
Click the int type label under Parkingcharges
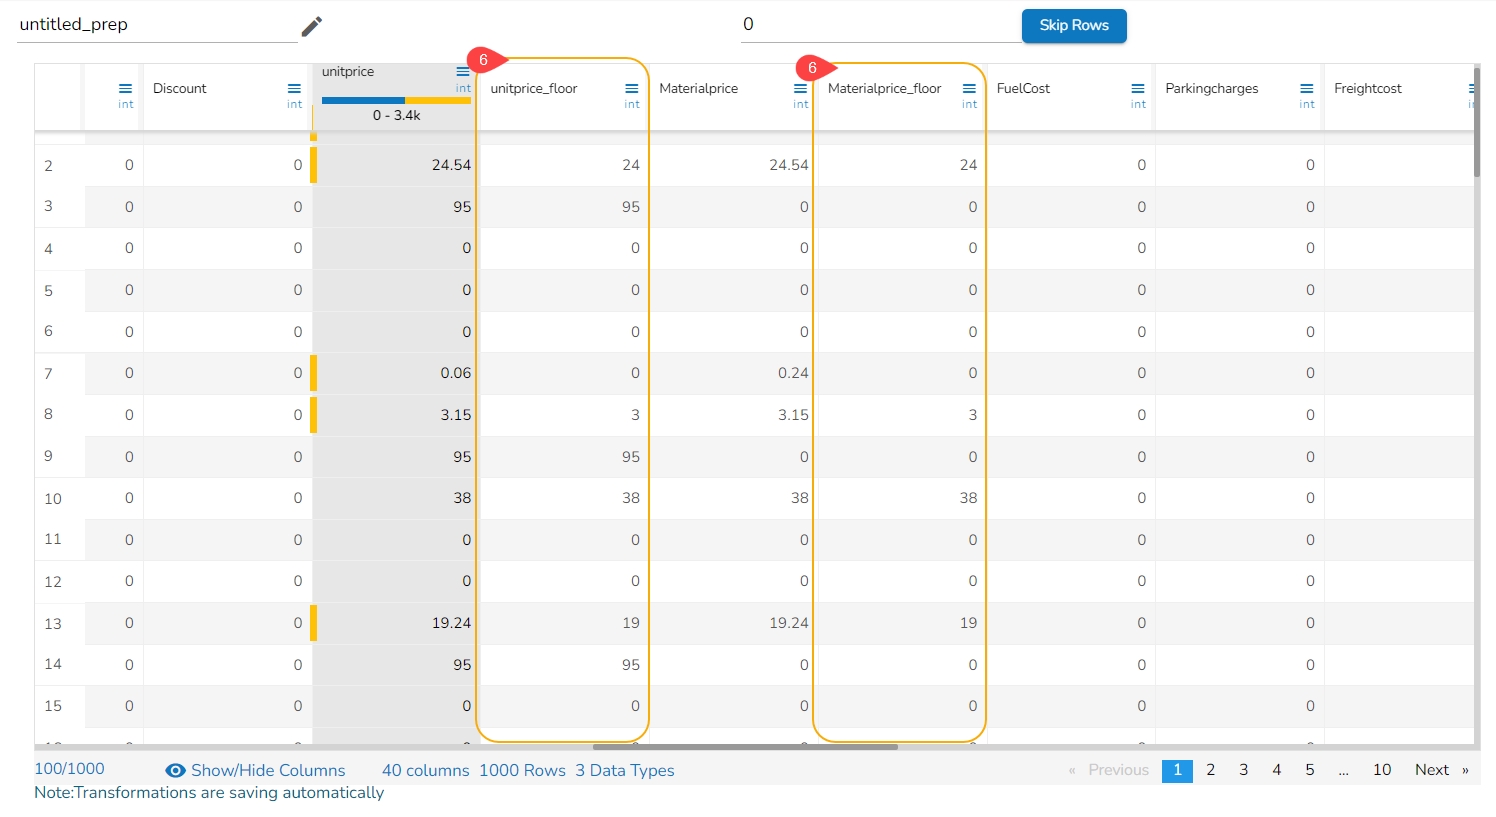click(1307, 104)
